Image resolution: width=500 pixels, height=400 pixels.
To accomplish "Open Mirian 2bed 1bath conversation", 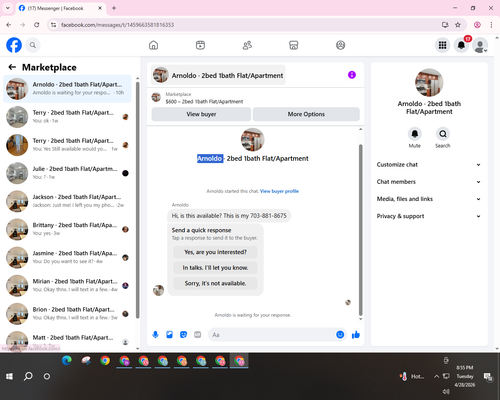I will [x=67, y=285].
